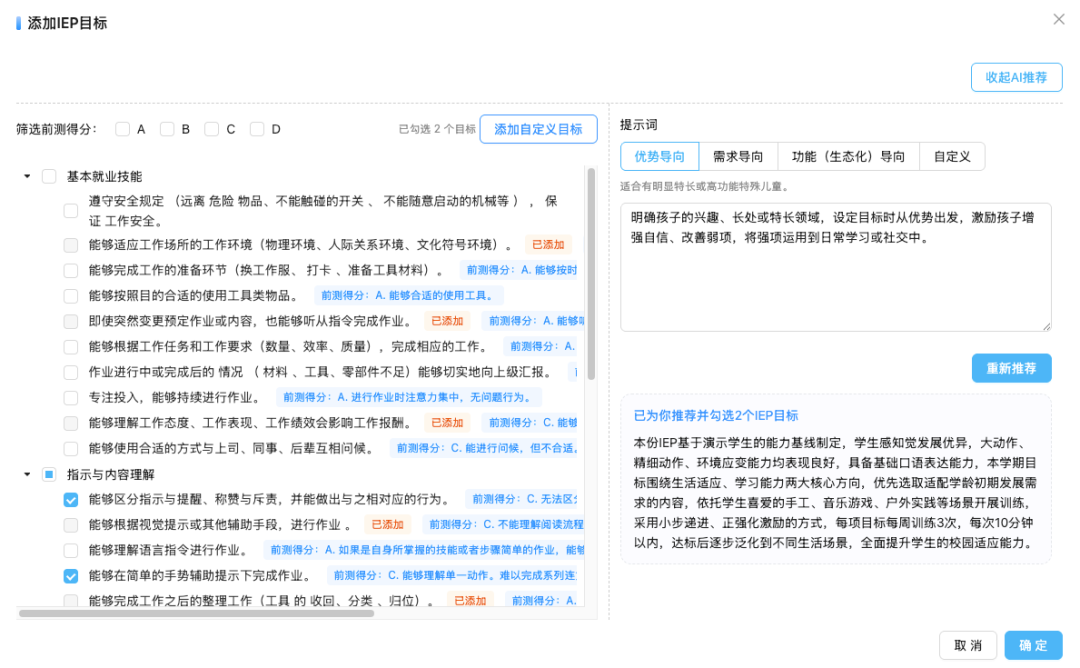Viewport: 1080px width, 668px height.
Task: Collapse the 基本就业技能 tree group
Action: click(x=27, y=176)
